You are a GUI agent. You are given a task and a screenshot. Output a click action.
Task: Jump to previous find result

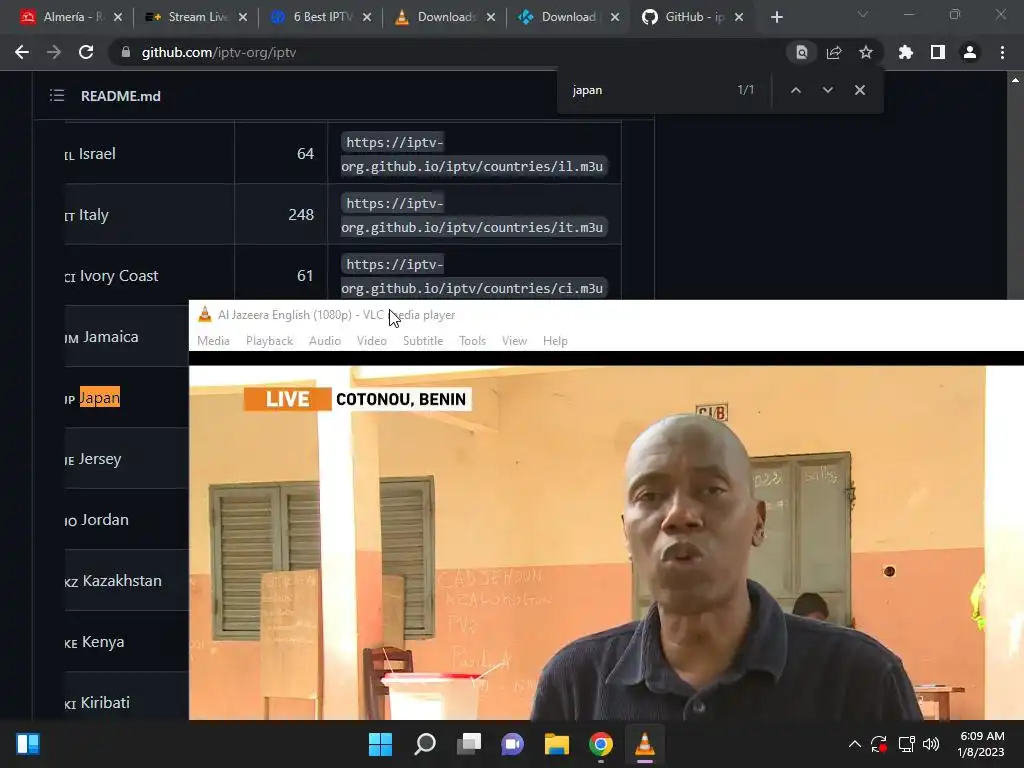tap(795, 90)
